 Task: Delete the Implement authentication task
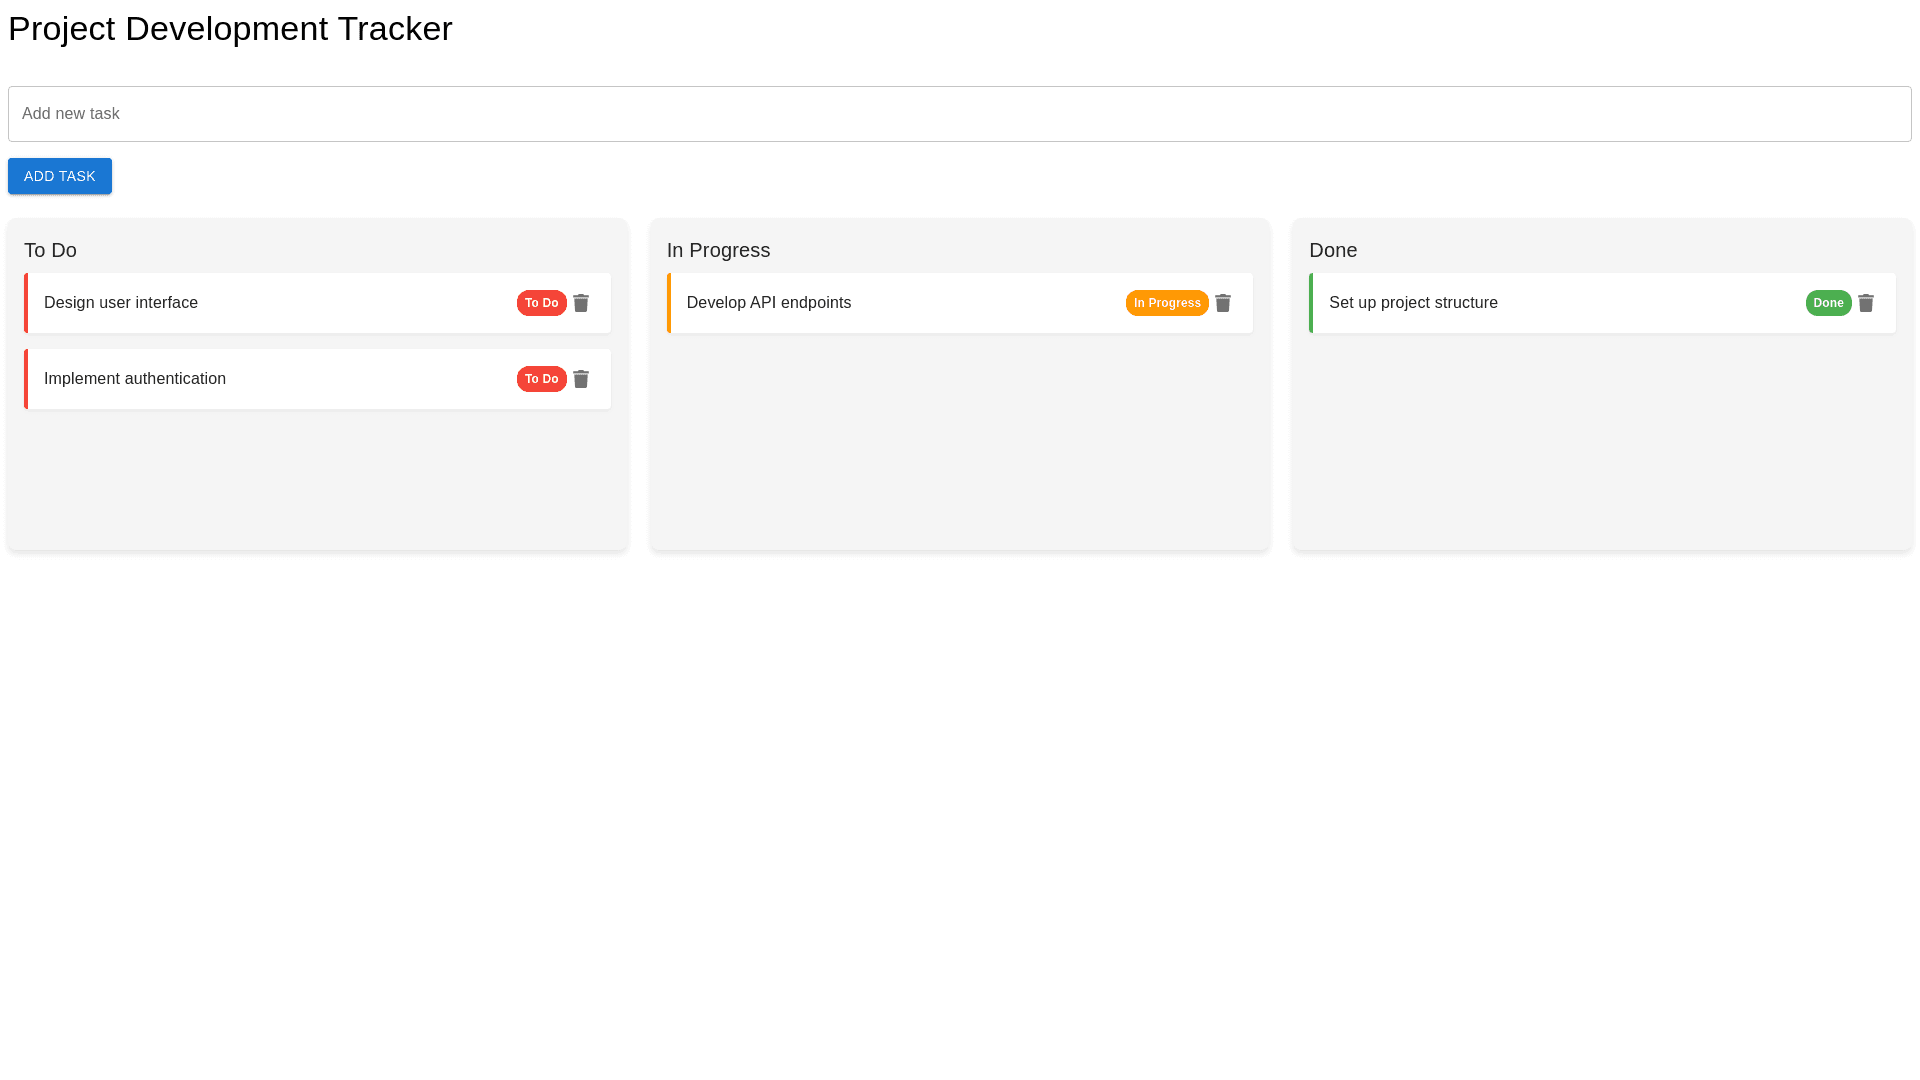[581, 379]
